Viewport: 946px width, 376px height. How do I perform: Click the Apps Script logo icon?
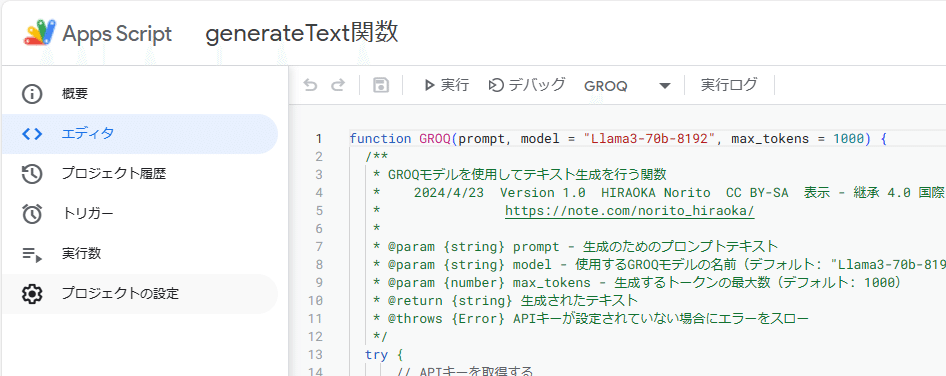coord(40,33)
